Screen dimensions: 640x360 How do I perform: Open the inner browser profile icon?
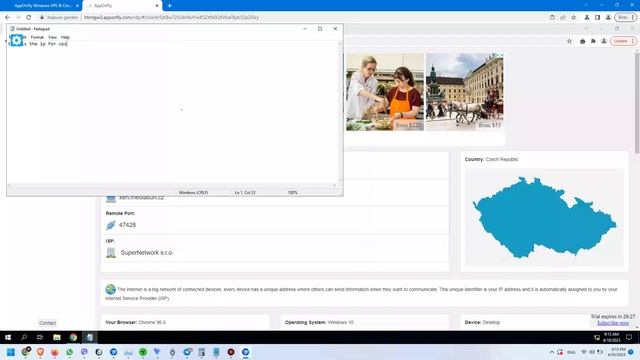pyautogui.click(x=604, y=41)
